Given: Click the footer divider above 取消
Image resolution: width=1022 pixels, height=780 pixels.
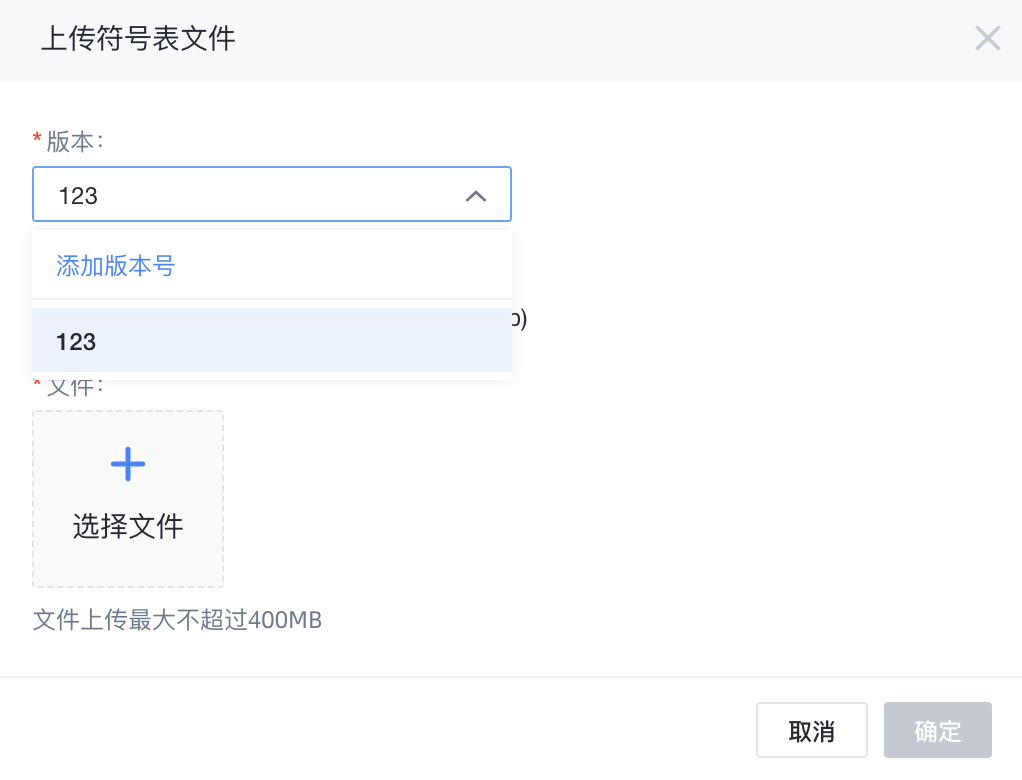Looking at the screenshot, I should click(x=511, y=677).
